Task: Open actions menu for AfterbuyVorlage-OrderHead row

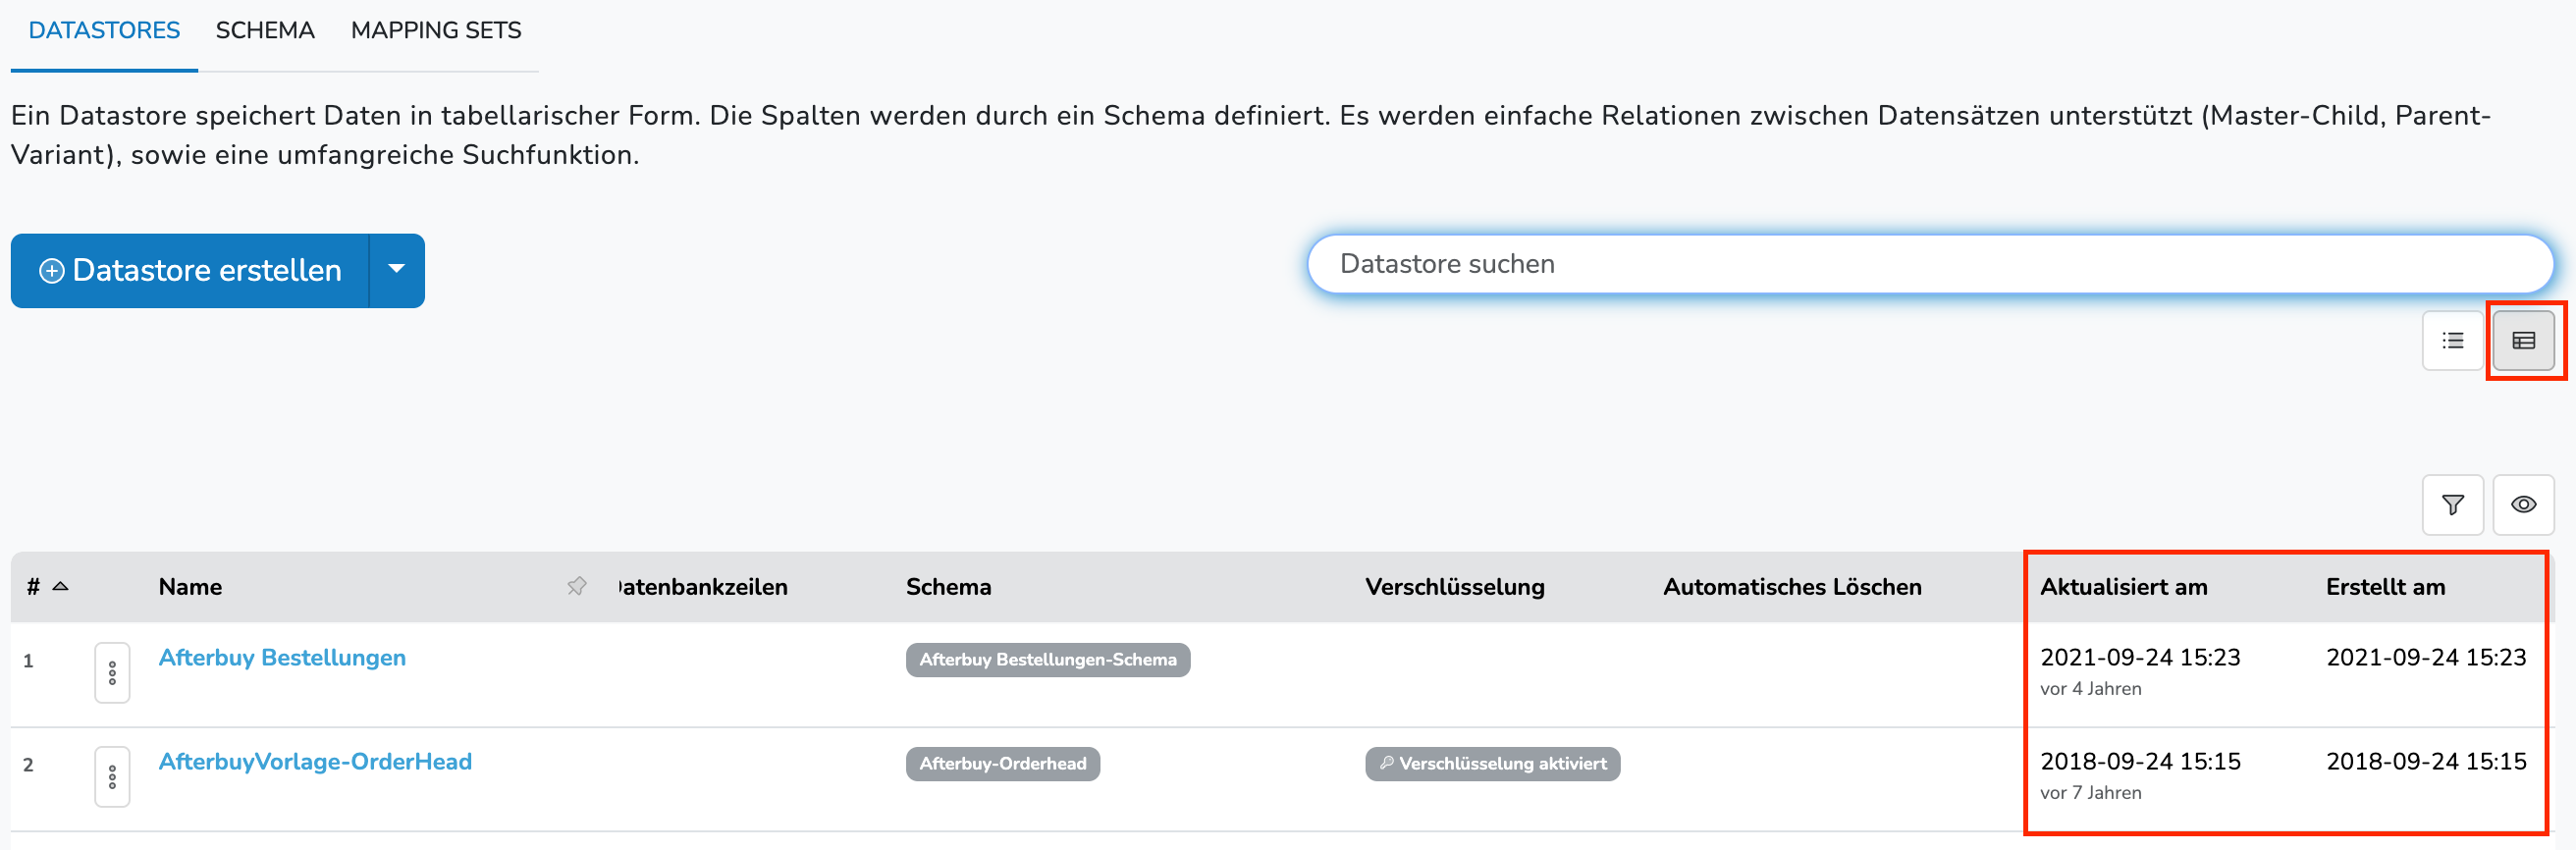Action: 112,777
